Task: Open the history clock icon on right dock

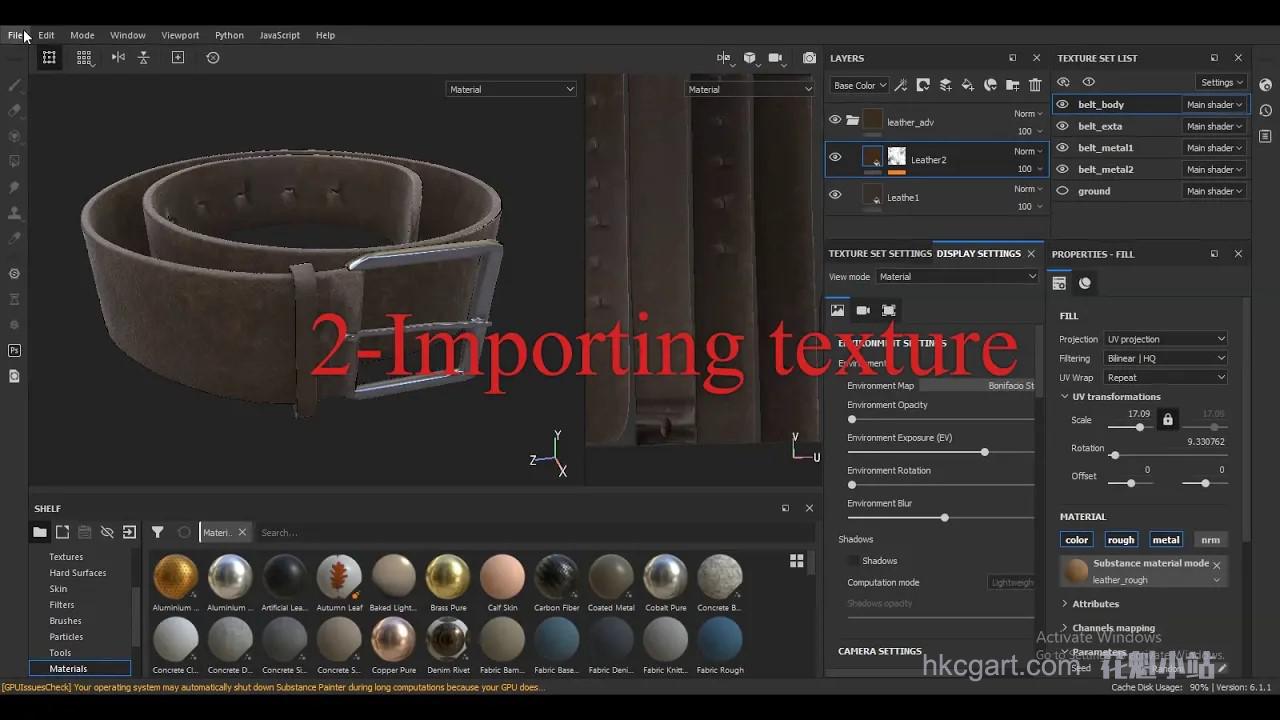Action: (x=1265, y=111)
